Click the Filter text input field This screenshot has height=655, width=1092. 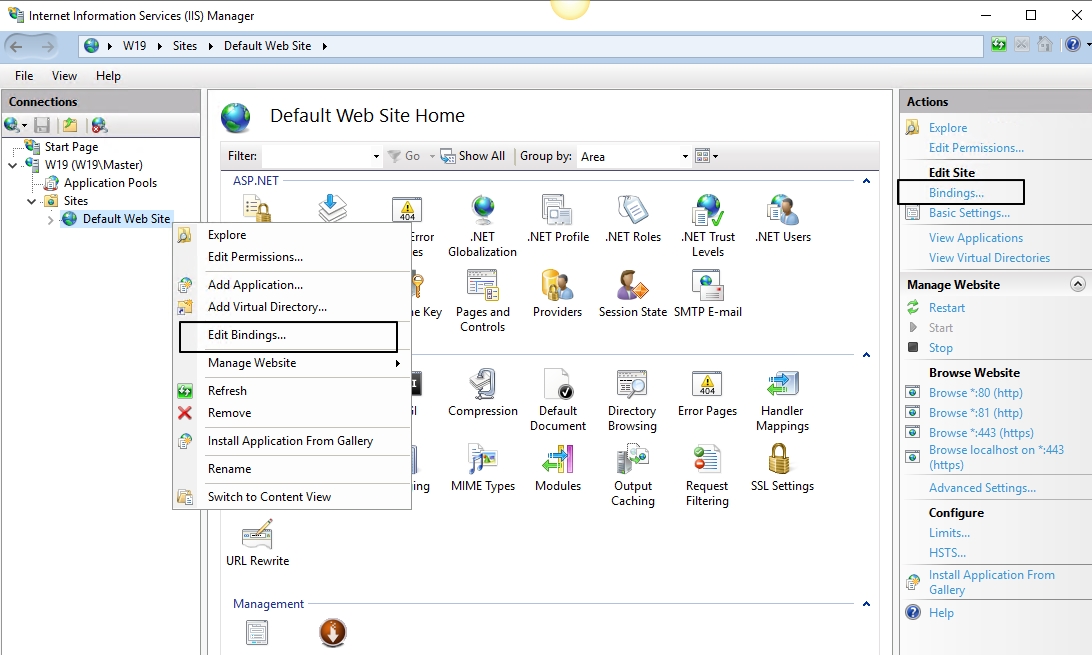pos(315,157)
